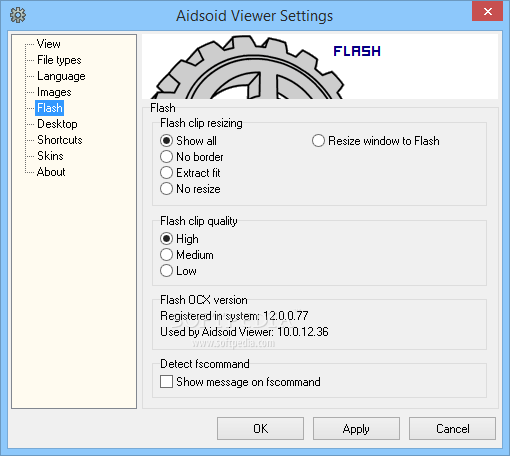The image size is (510, 456).
Task: Open the View settings page
Action: [49, 44]
